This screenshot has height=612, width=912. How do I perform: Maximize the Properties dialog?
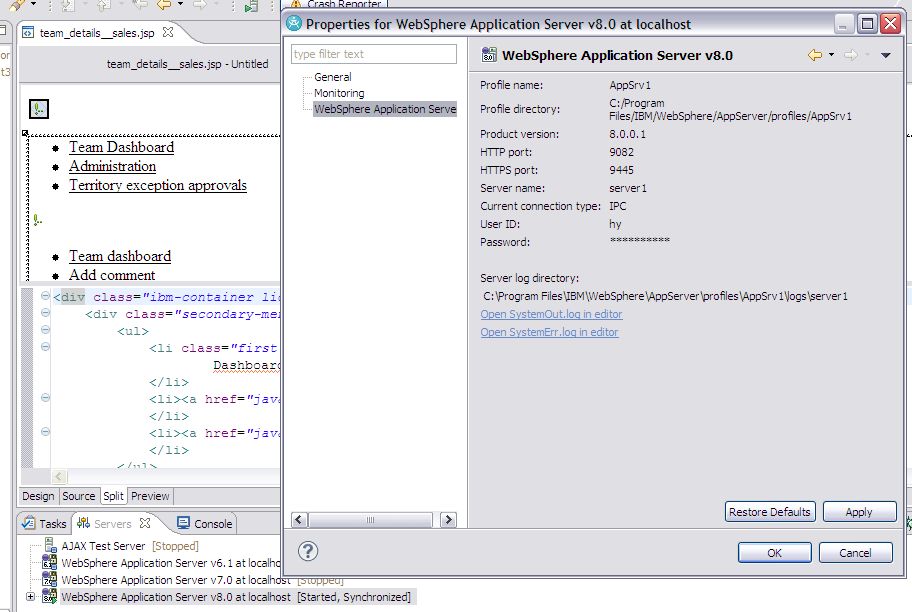[x=867, y=24]
